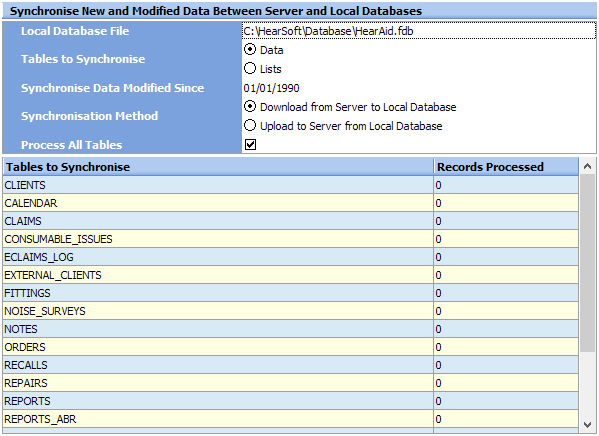Click Records Processed value for CLAIMS
This screenshot has height=436, width=599.
point(506,221)
